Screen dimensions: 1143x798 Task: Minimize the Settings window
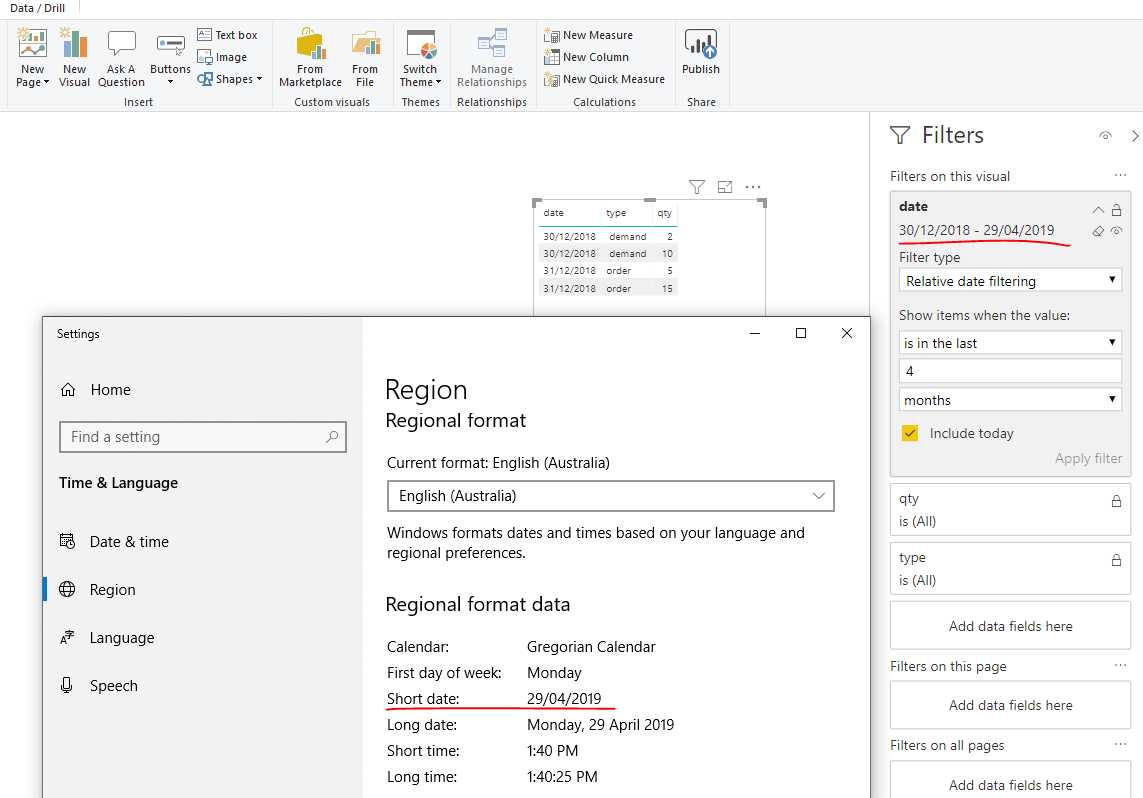click(755, 333)
